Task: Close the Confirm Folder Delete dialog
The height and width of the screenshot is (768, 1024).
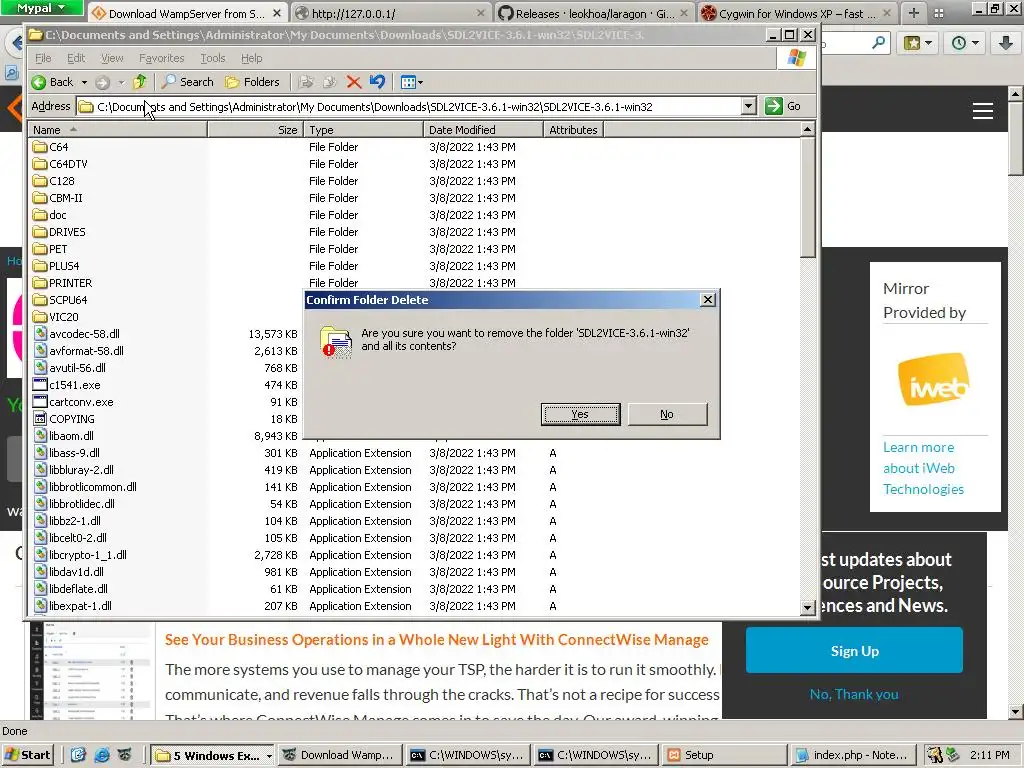Action: click(707, 300)
